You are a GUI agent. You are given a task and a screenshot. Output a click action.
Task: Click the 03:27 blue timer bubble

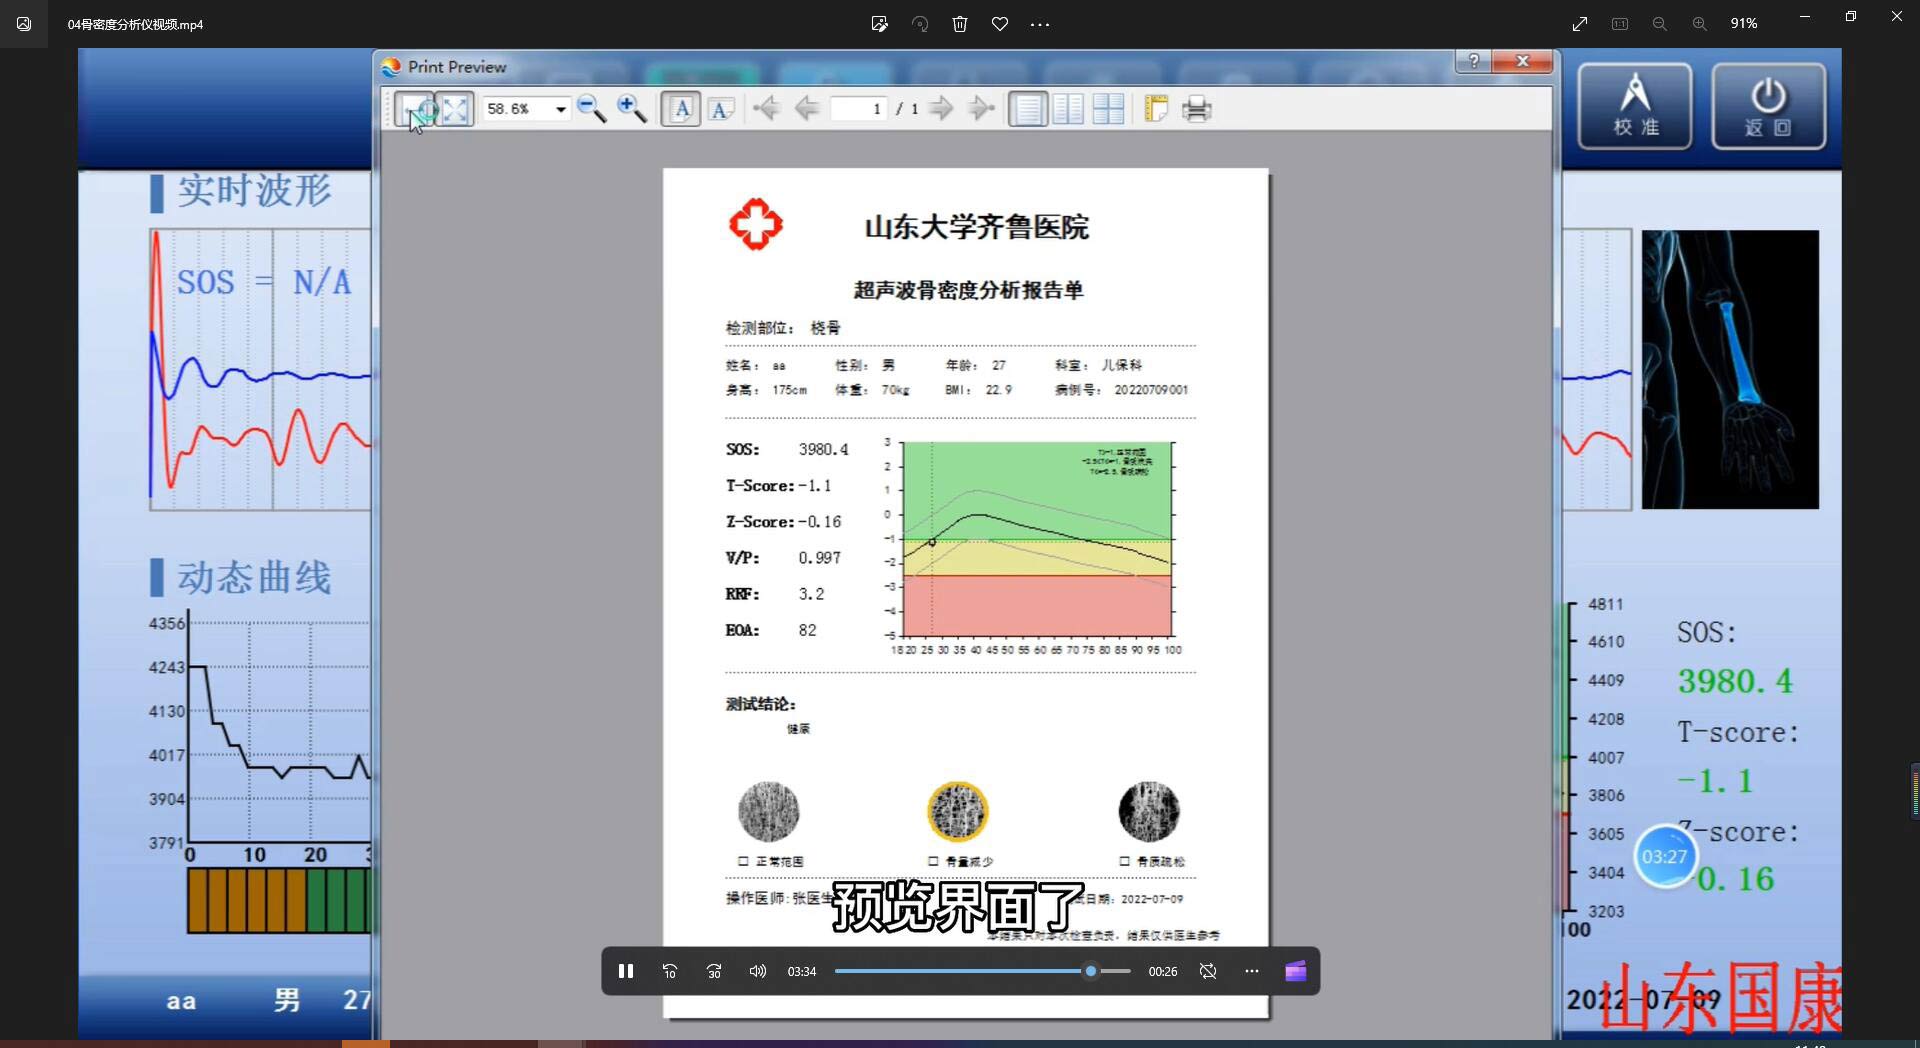(1665, 856)
